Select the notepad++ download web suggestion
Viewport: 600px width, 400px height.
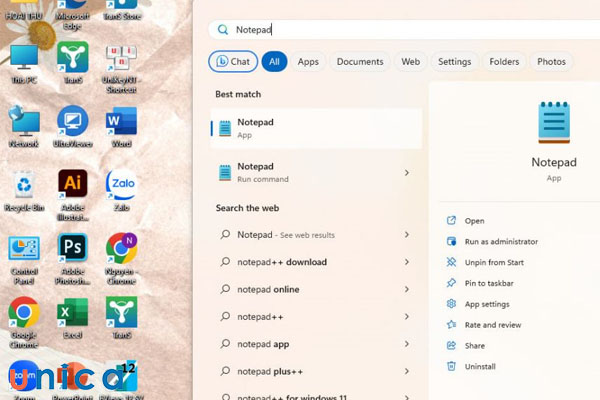(316, 262)
